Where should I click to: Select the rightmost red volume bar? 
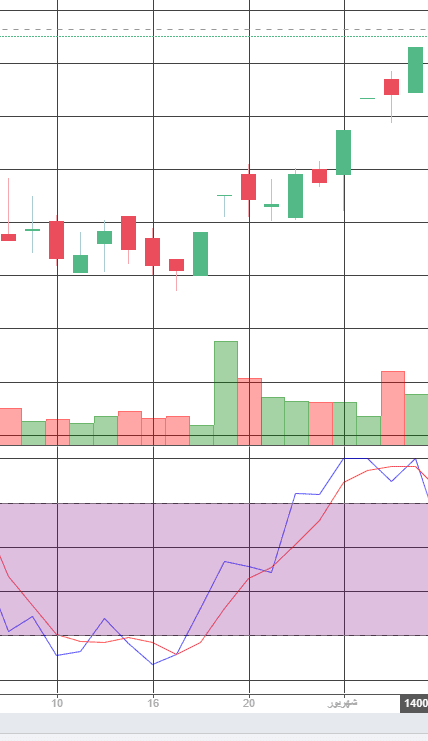(x=393, y=408)
